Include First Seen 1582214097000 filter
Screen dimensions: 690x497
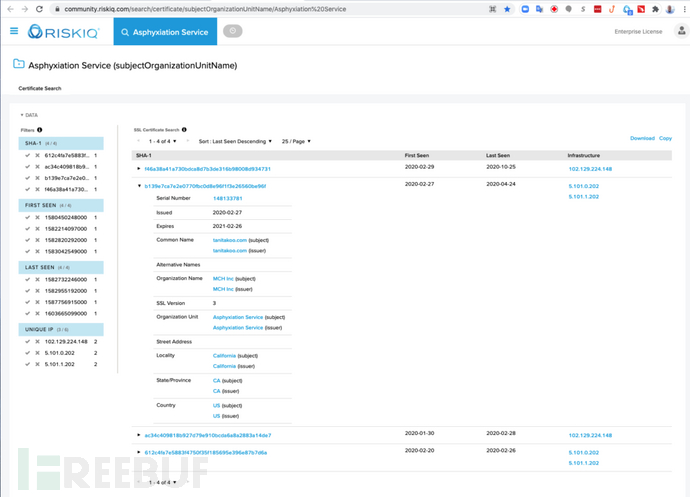coord(28,229)
